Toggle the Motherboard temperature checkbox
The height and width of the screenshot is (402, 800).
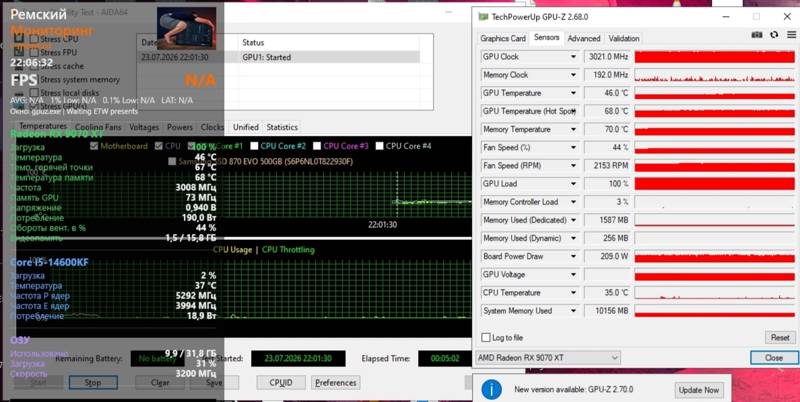[x=94, y=146]
